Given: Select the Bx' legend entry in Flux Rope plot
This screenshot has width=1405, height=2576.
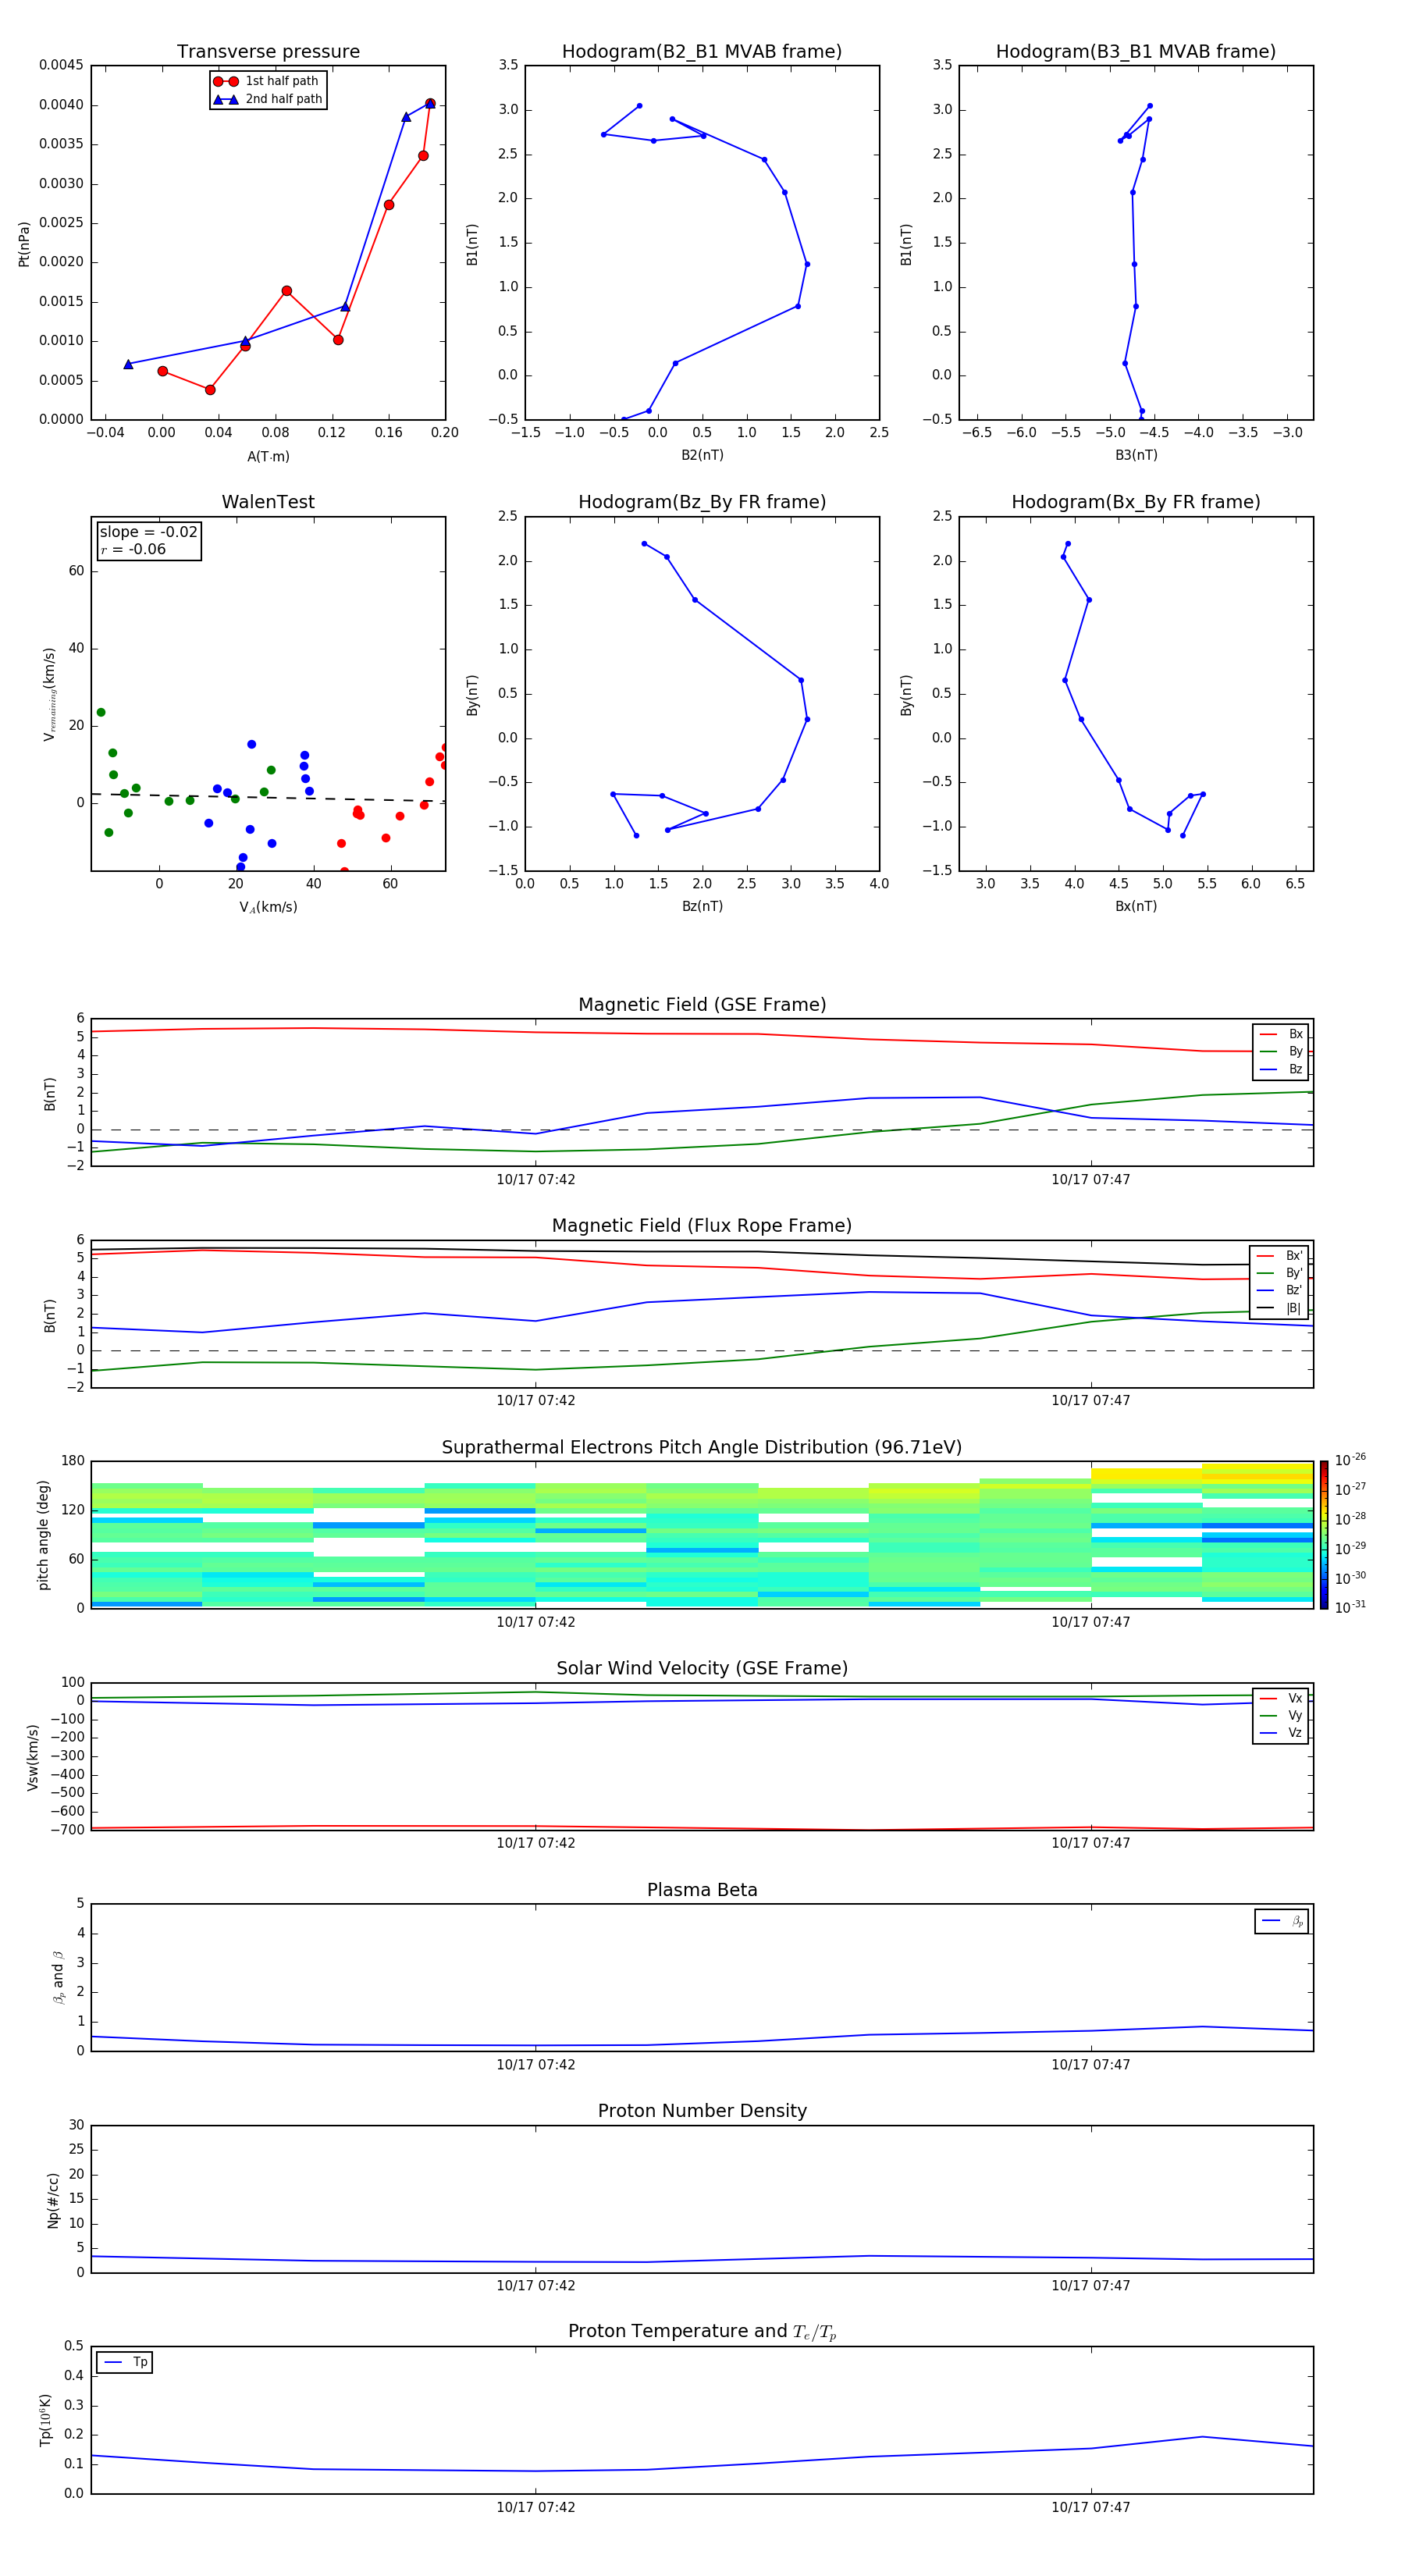Looking at the screenshot, I should click(x=1279, y=1256).
